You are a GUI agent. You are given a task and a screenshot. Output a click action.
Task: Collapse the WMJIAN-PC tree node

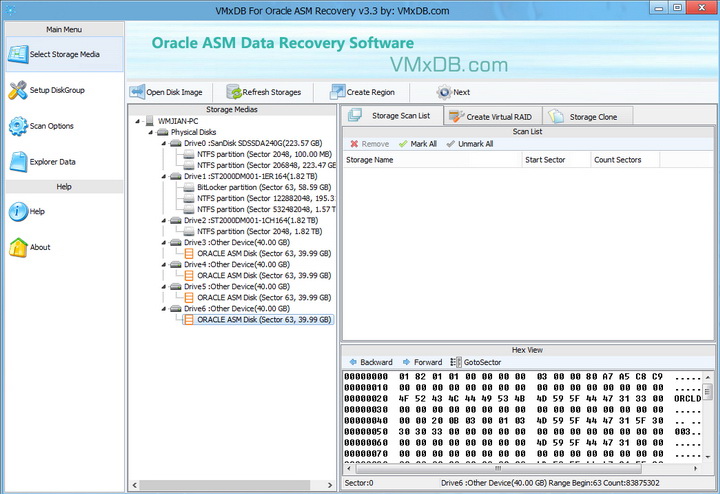137,120
